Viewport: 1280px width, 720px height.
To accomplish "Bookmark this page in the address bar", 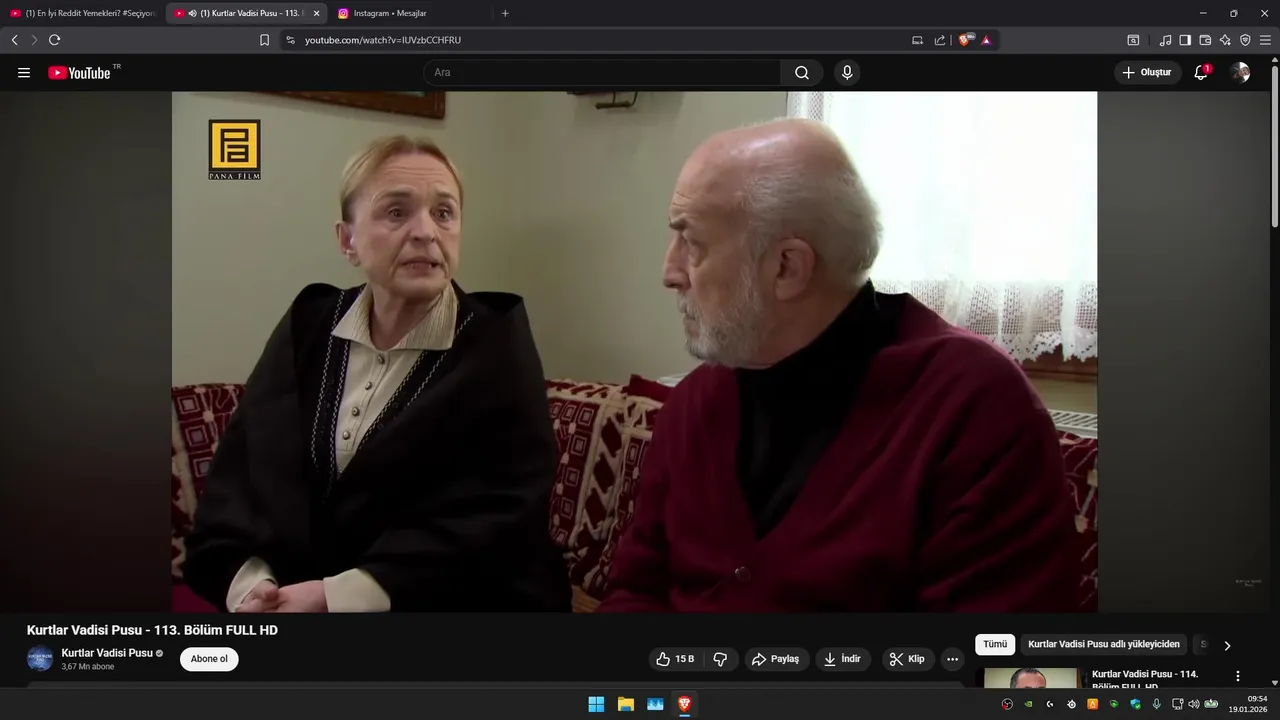I will (x=264, y=40).
